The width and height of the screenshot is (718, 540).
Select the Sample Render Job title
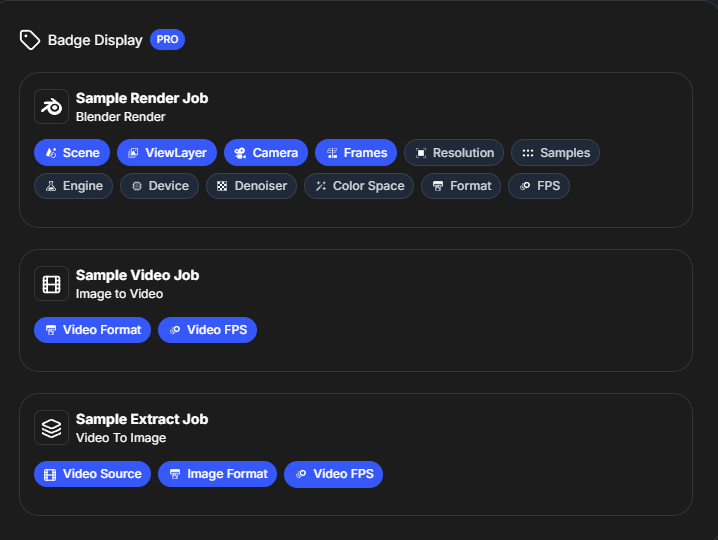[142, 98]
